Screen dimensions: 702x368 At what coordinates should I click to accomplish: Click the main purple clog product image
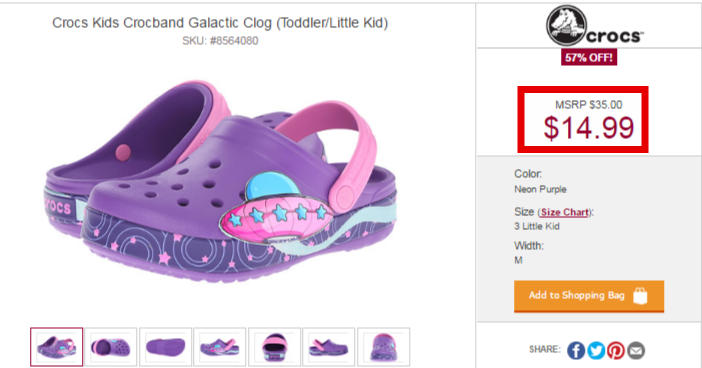click(220, 181)
